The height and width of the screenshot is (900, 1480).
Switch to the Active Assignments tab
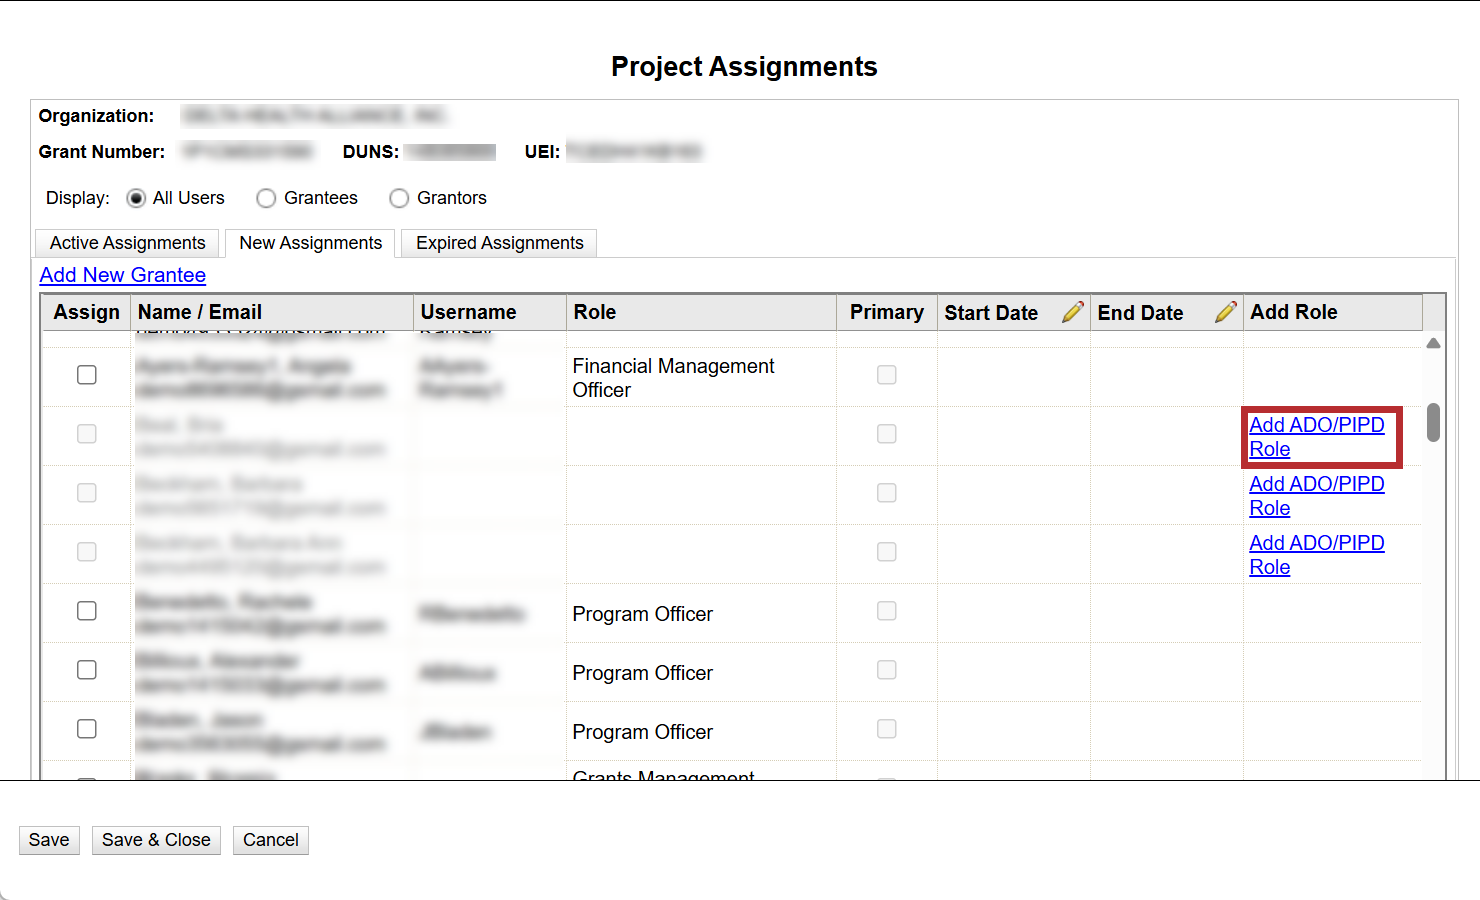pyautogui.click(x=127, y=243)
